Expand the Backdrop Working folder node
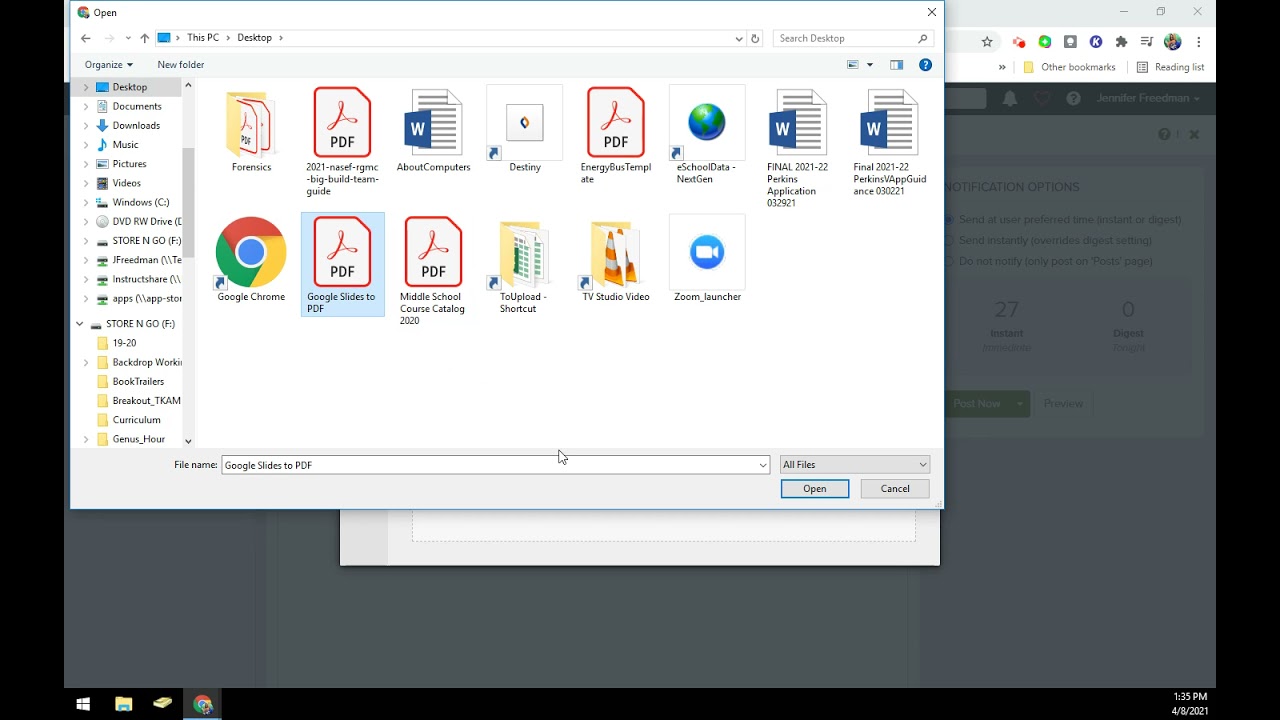This screenshot has width=1280, height=720. pos(86,362)
